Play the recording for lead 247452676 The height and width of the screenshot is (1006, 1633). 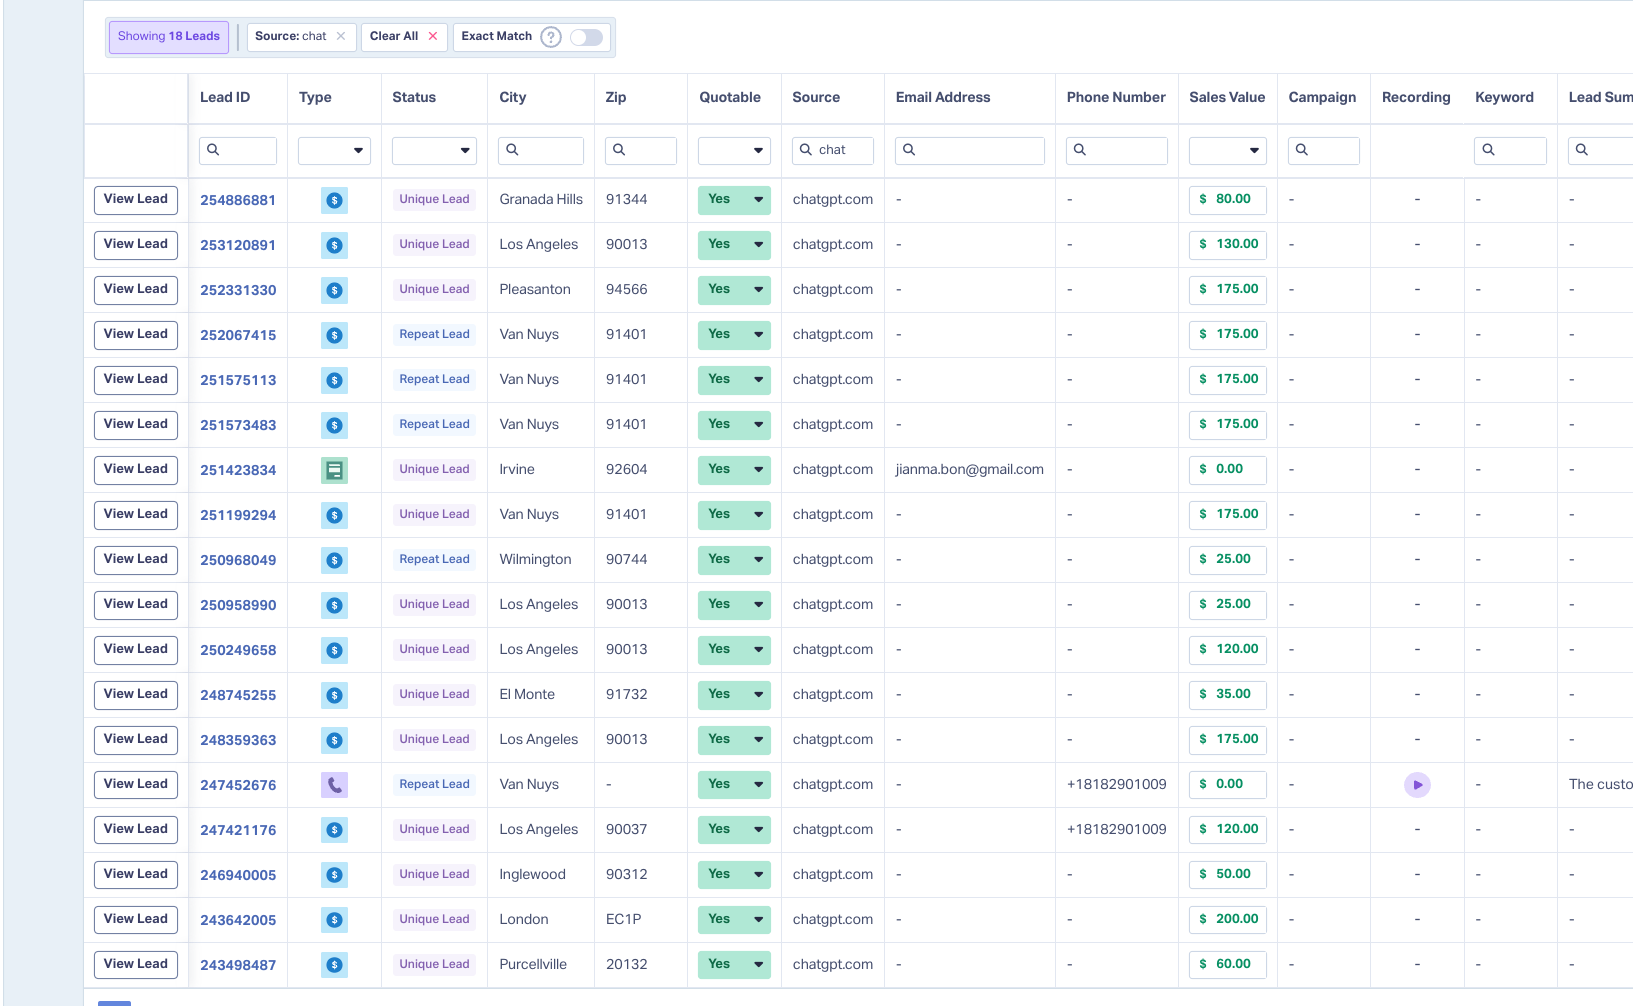coord(1417,785)
